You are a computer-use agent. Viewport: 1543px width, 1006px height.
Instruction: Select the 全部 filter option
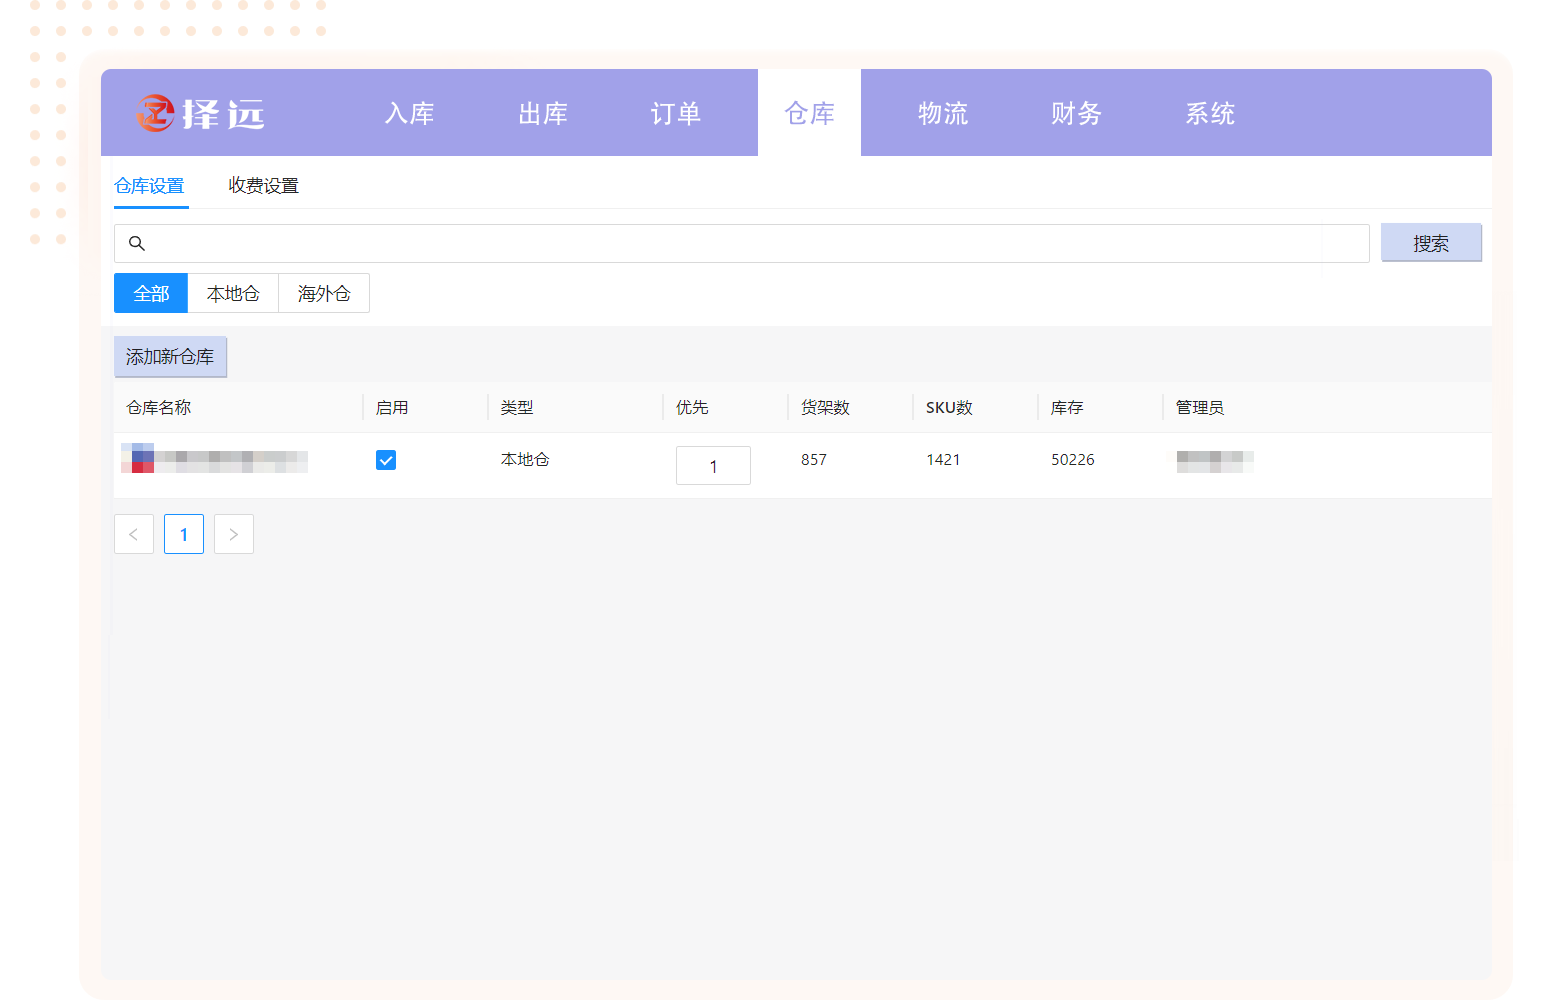[151, 293]
